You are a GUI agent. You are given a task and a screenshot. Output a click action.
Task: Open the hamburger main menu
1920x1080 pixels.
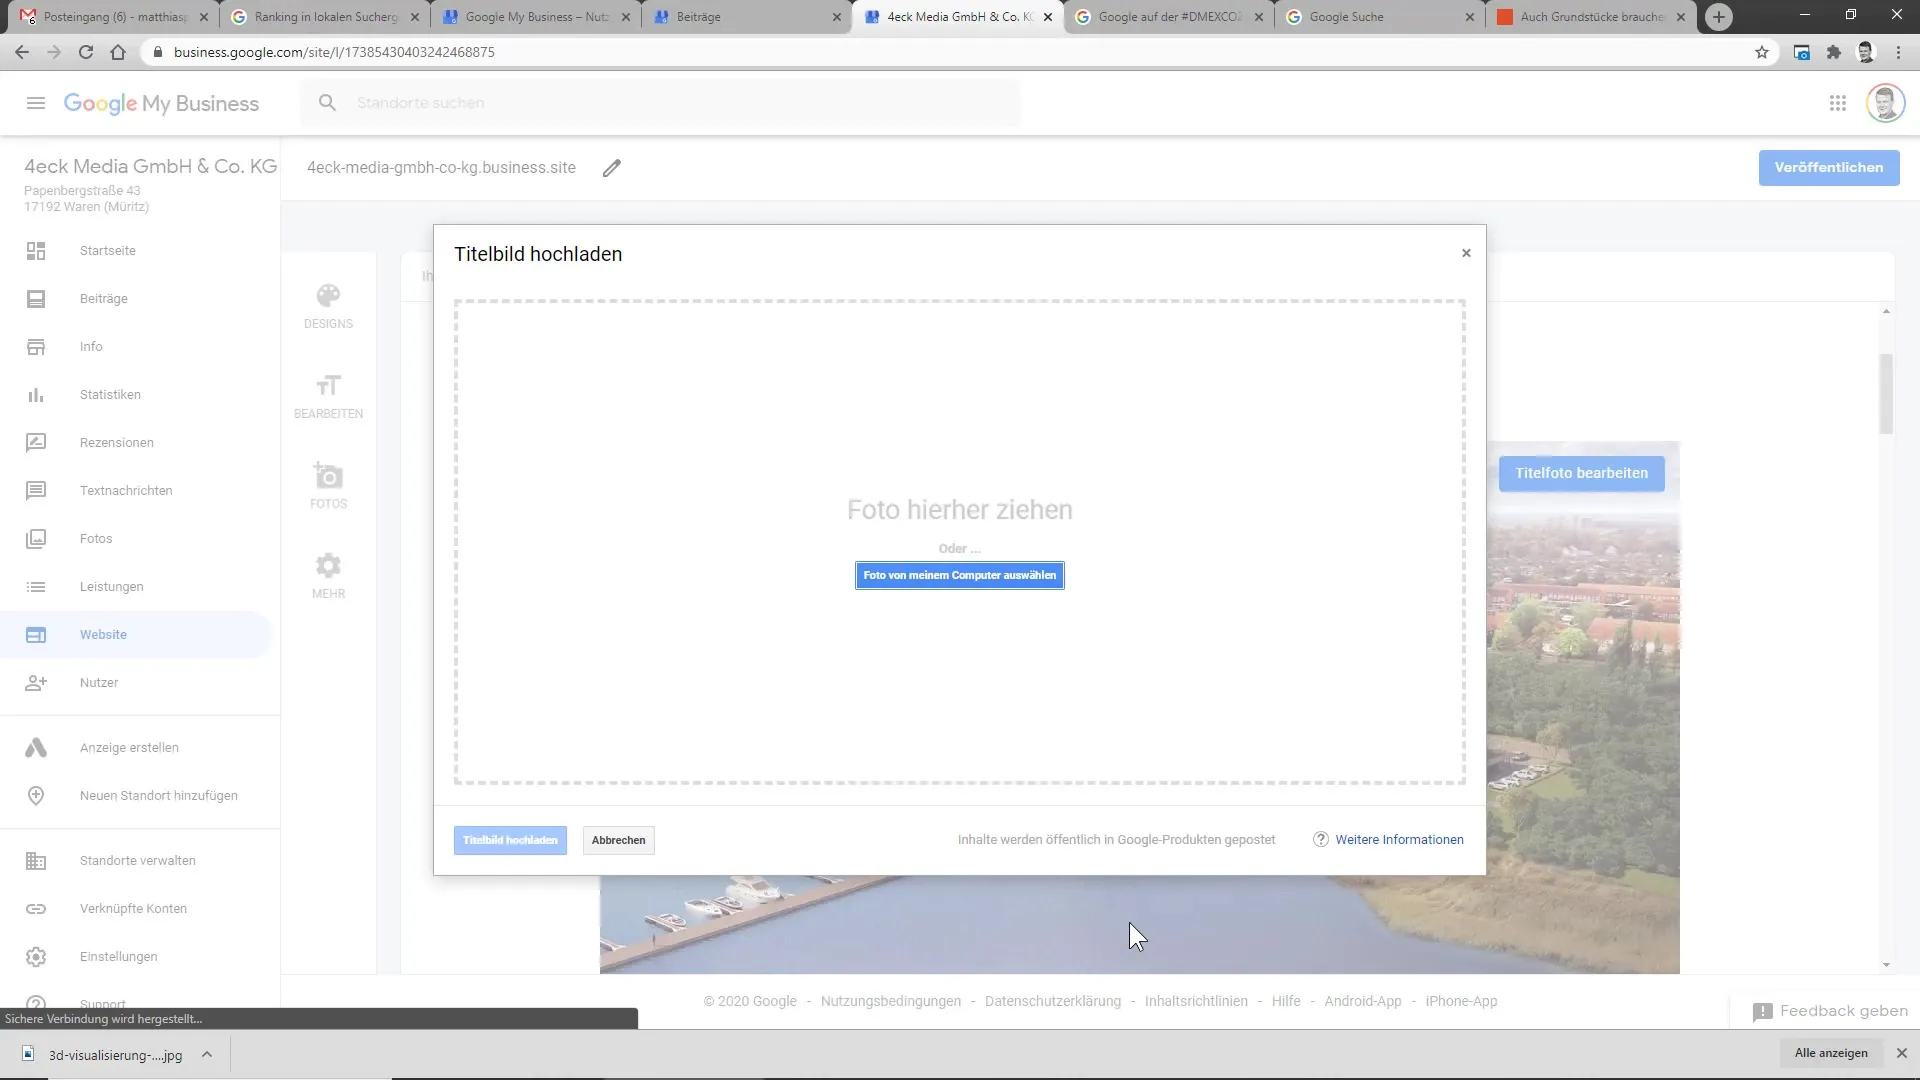[36, 103]
